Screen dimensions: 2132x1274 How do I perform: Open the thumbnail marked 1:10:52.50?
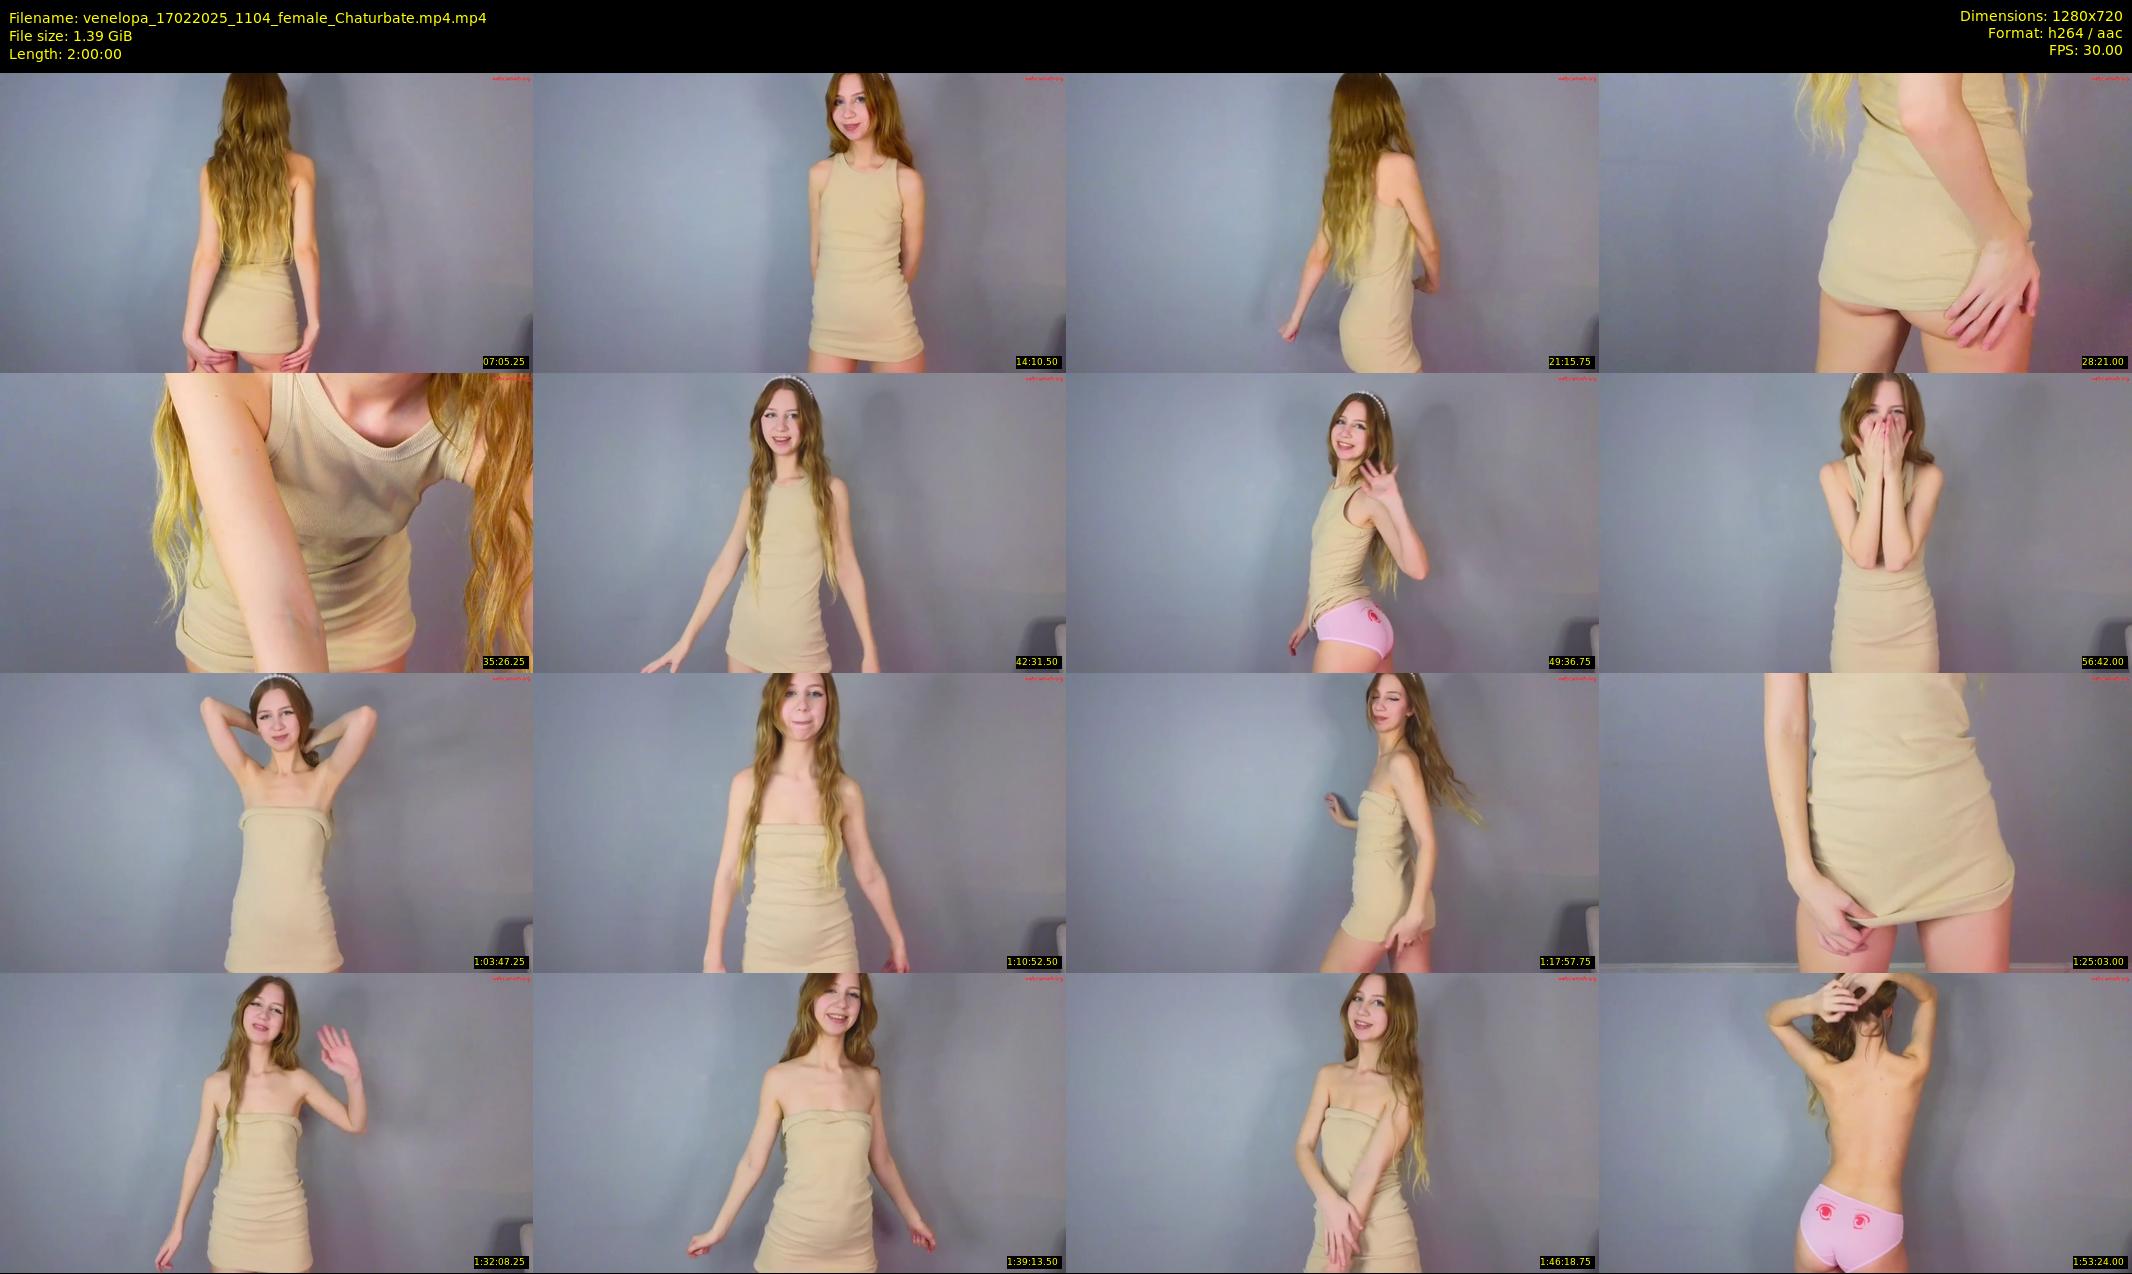[799, 822]
